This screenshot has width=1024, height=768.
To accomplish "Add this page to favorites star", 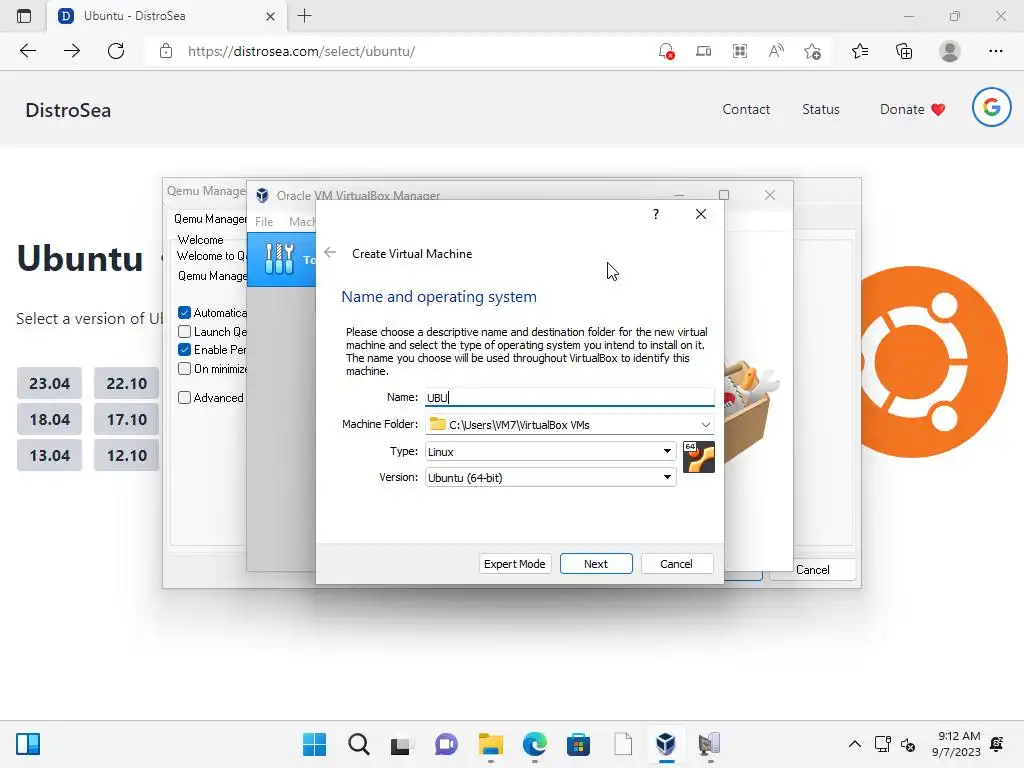I will tap(812, 51).
